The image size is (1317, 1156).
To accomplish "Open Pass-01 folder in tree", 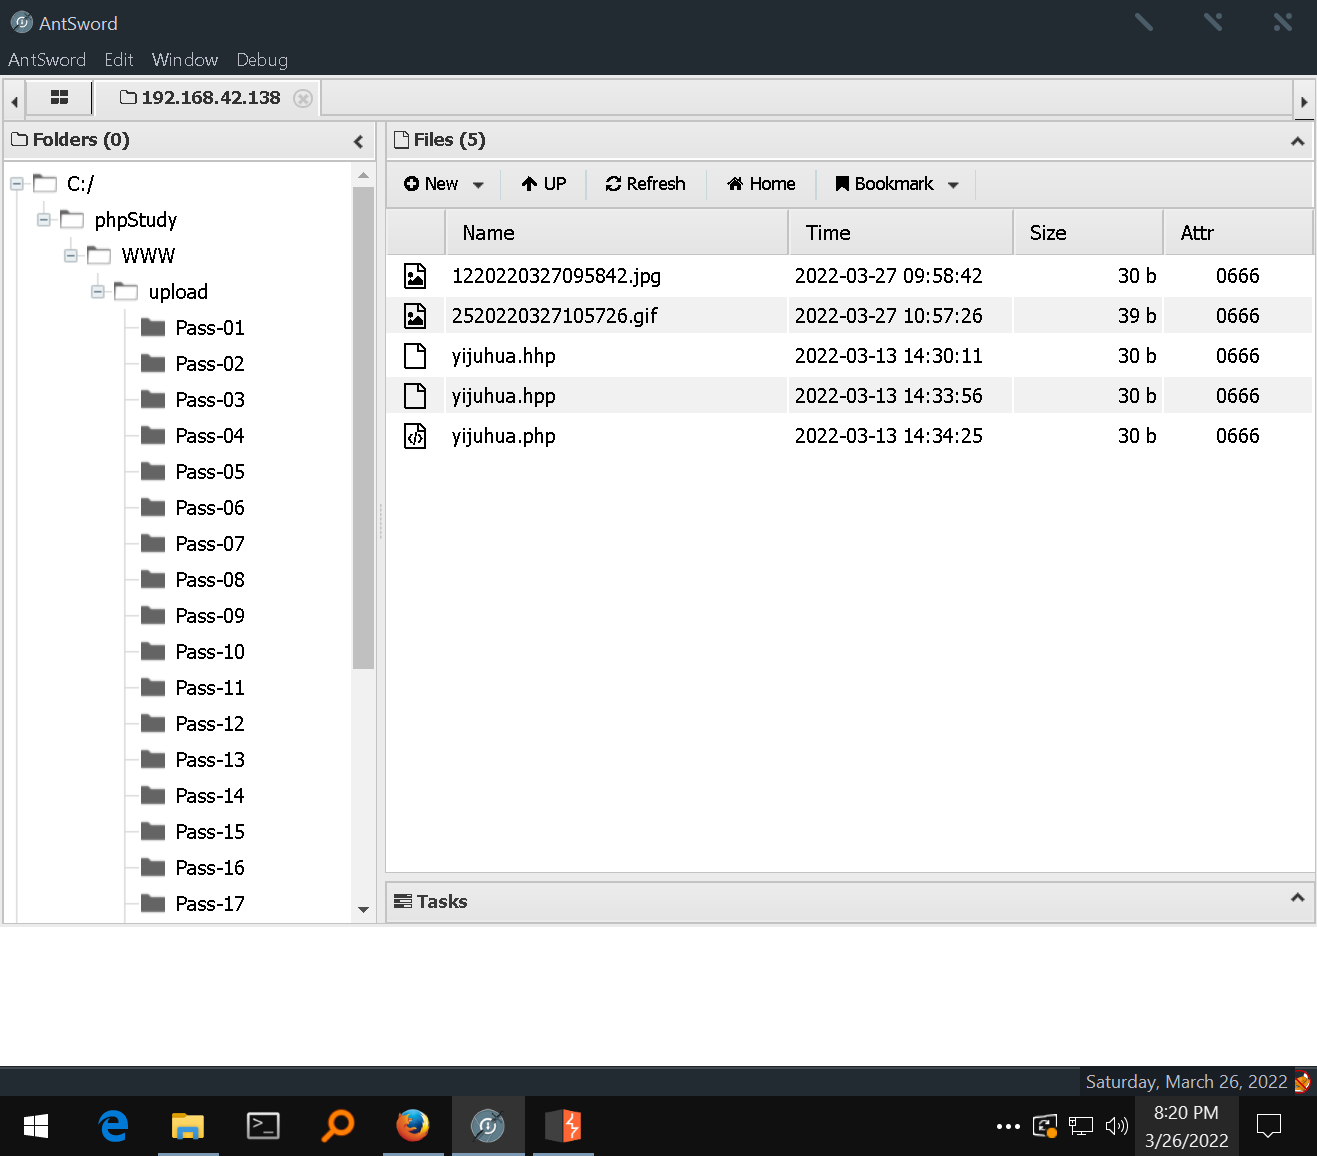I will (210, 328).
